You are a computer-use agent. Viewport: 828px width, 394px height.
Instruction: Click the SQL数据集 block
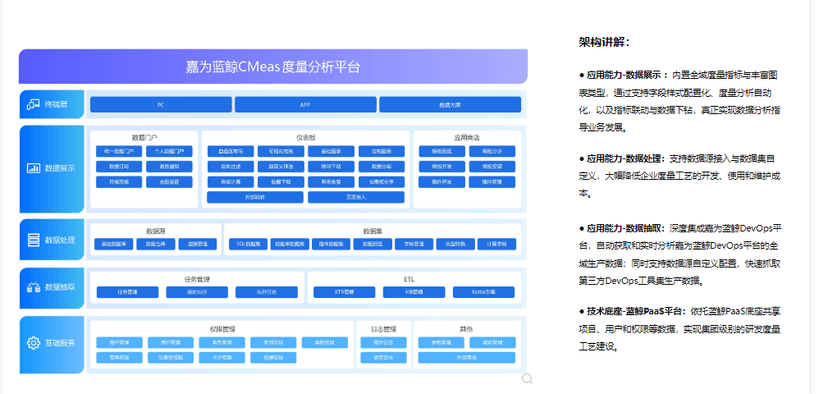(248, 245)
